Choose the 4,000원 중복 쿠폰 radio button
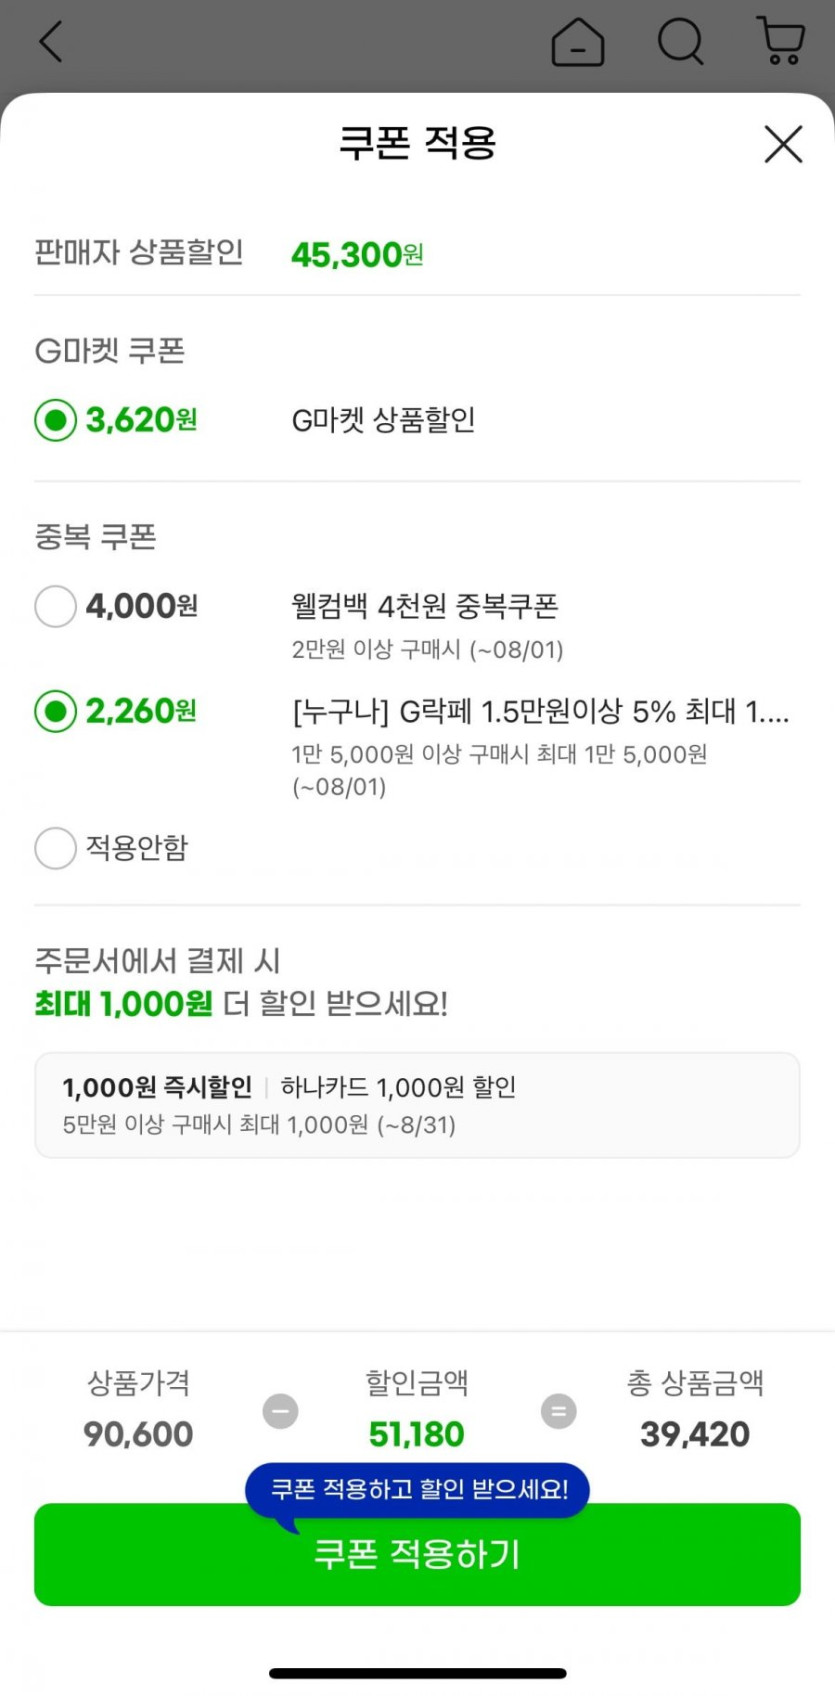Image resolution: width=835 pixels, height=1696 pixels. 56,606
